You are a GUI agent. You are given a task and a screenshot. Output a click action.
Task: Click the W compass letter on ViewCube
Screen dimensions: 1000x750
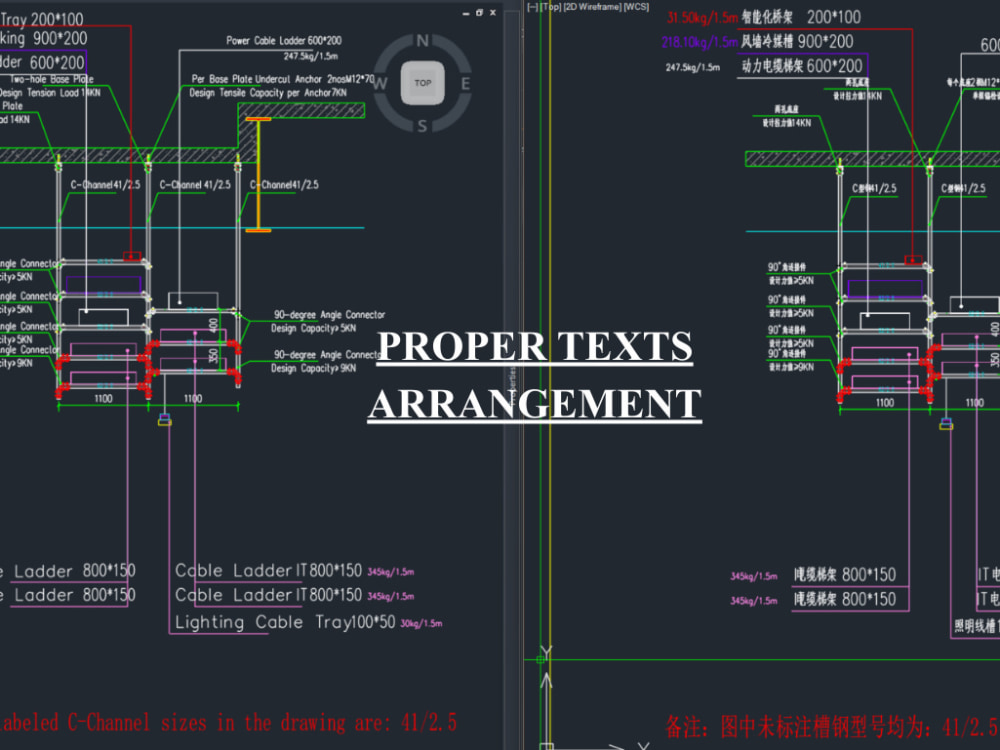pos(380,84)
